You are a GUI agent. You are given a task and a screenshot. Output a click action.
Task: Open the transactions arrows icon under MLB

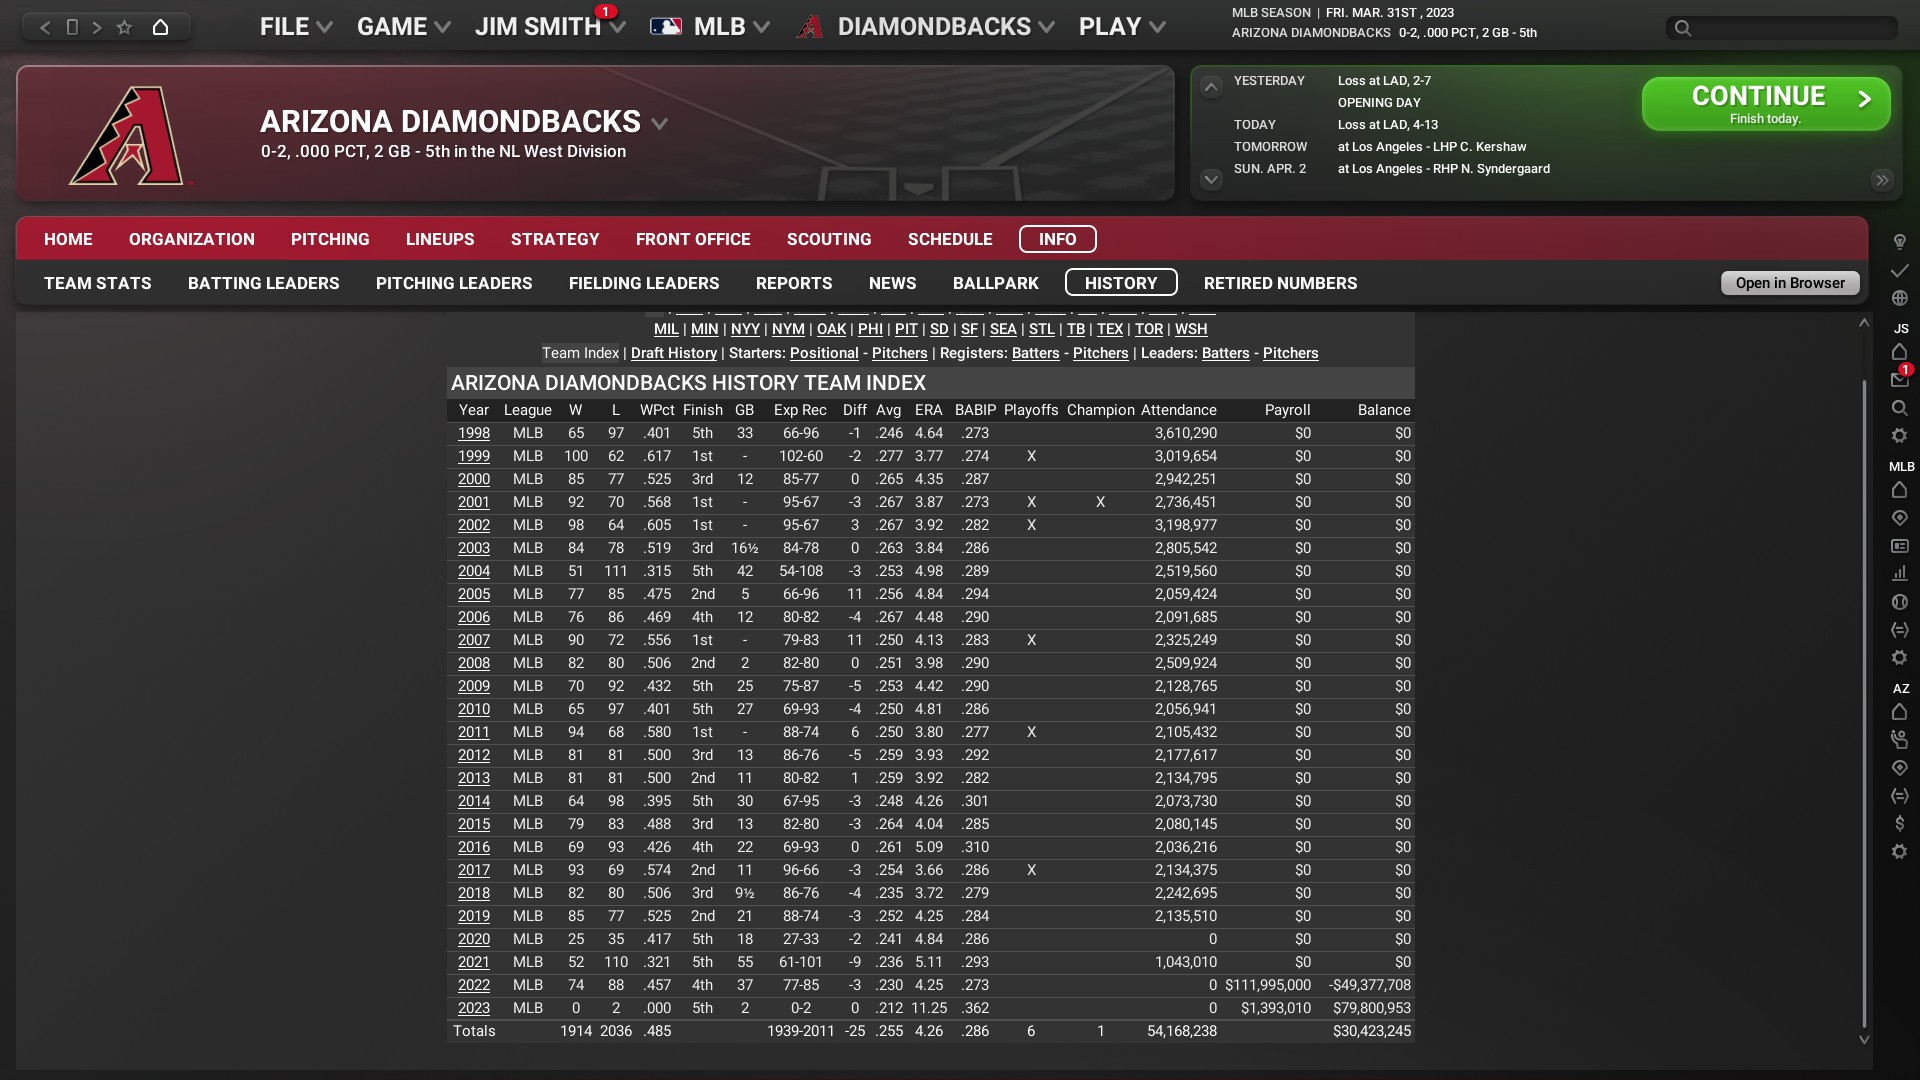point(1900,630)
